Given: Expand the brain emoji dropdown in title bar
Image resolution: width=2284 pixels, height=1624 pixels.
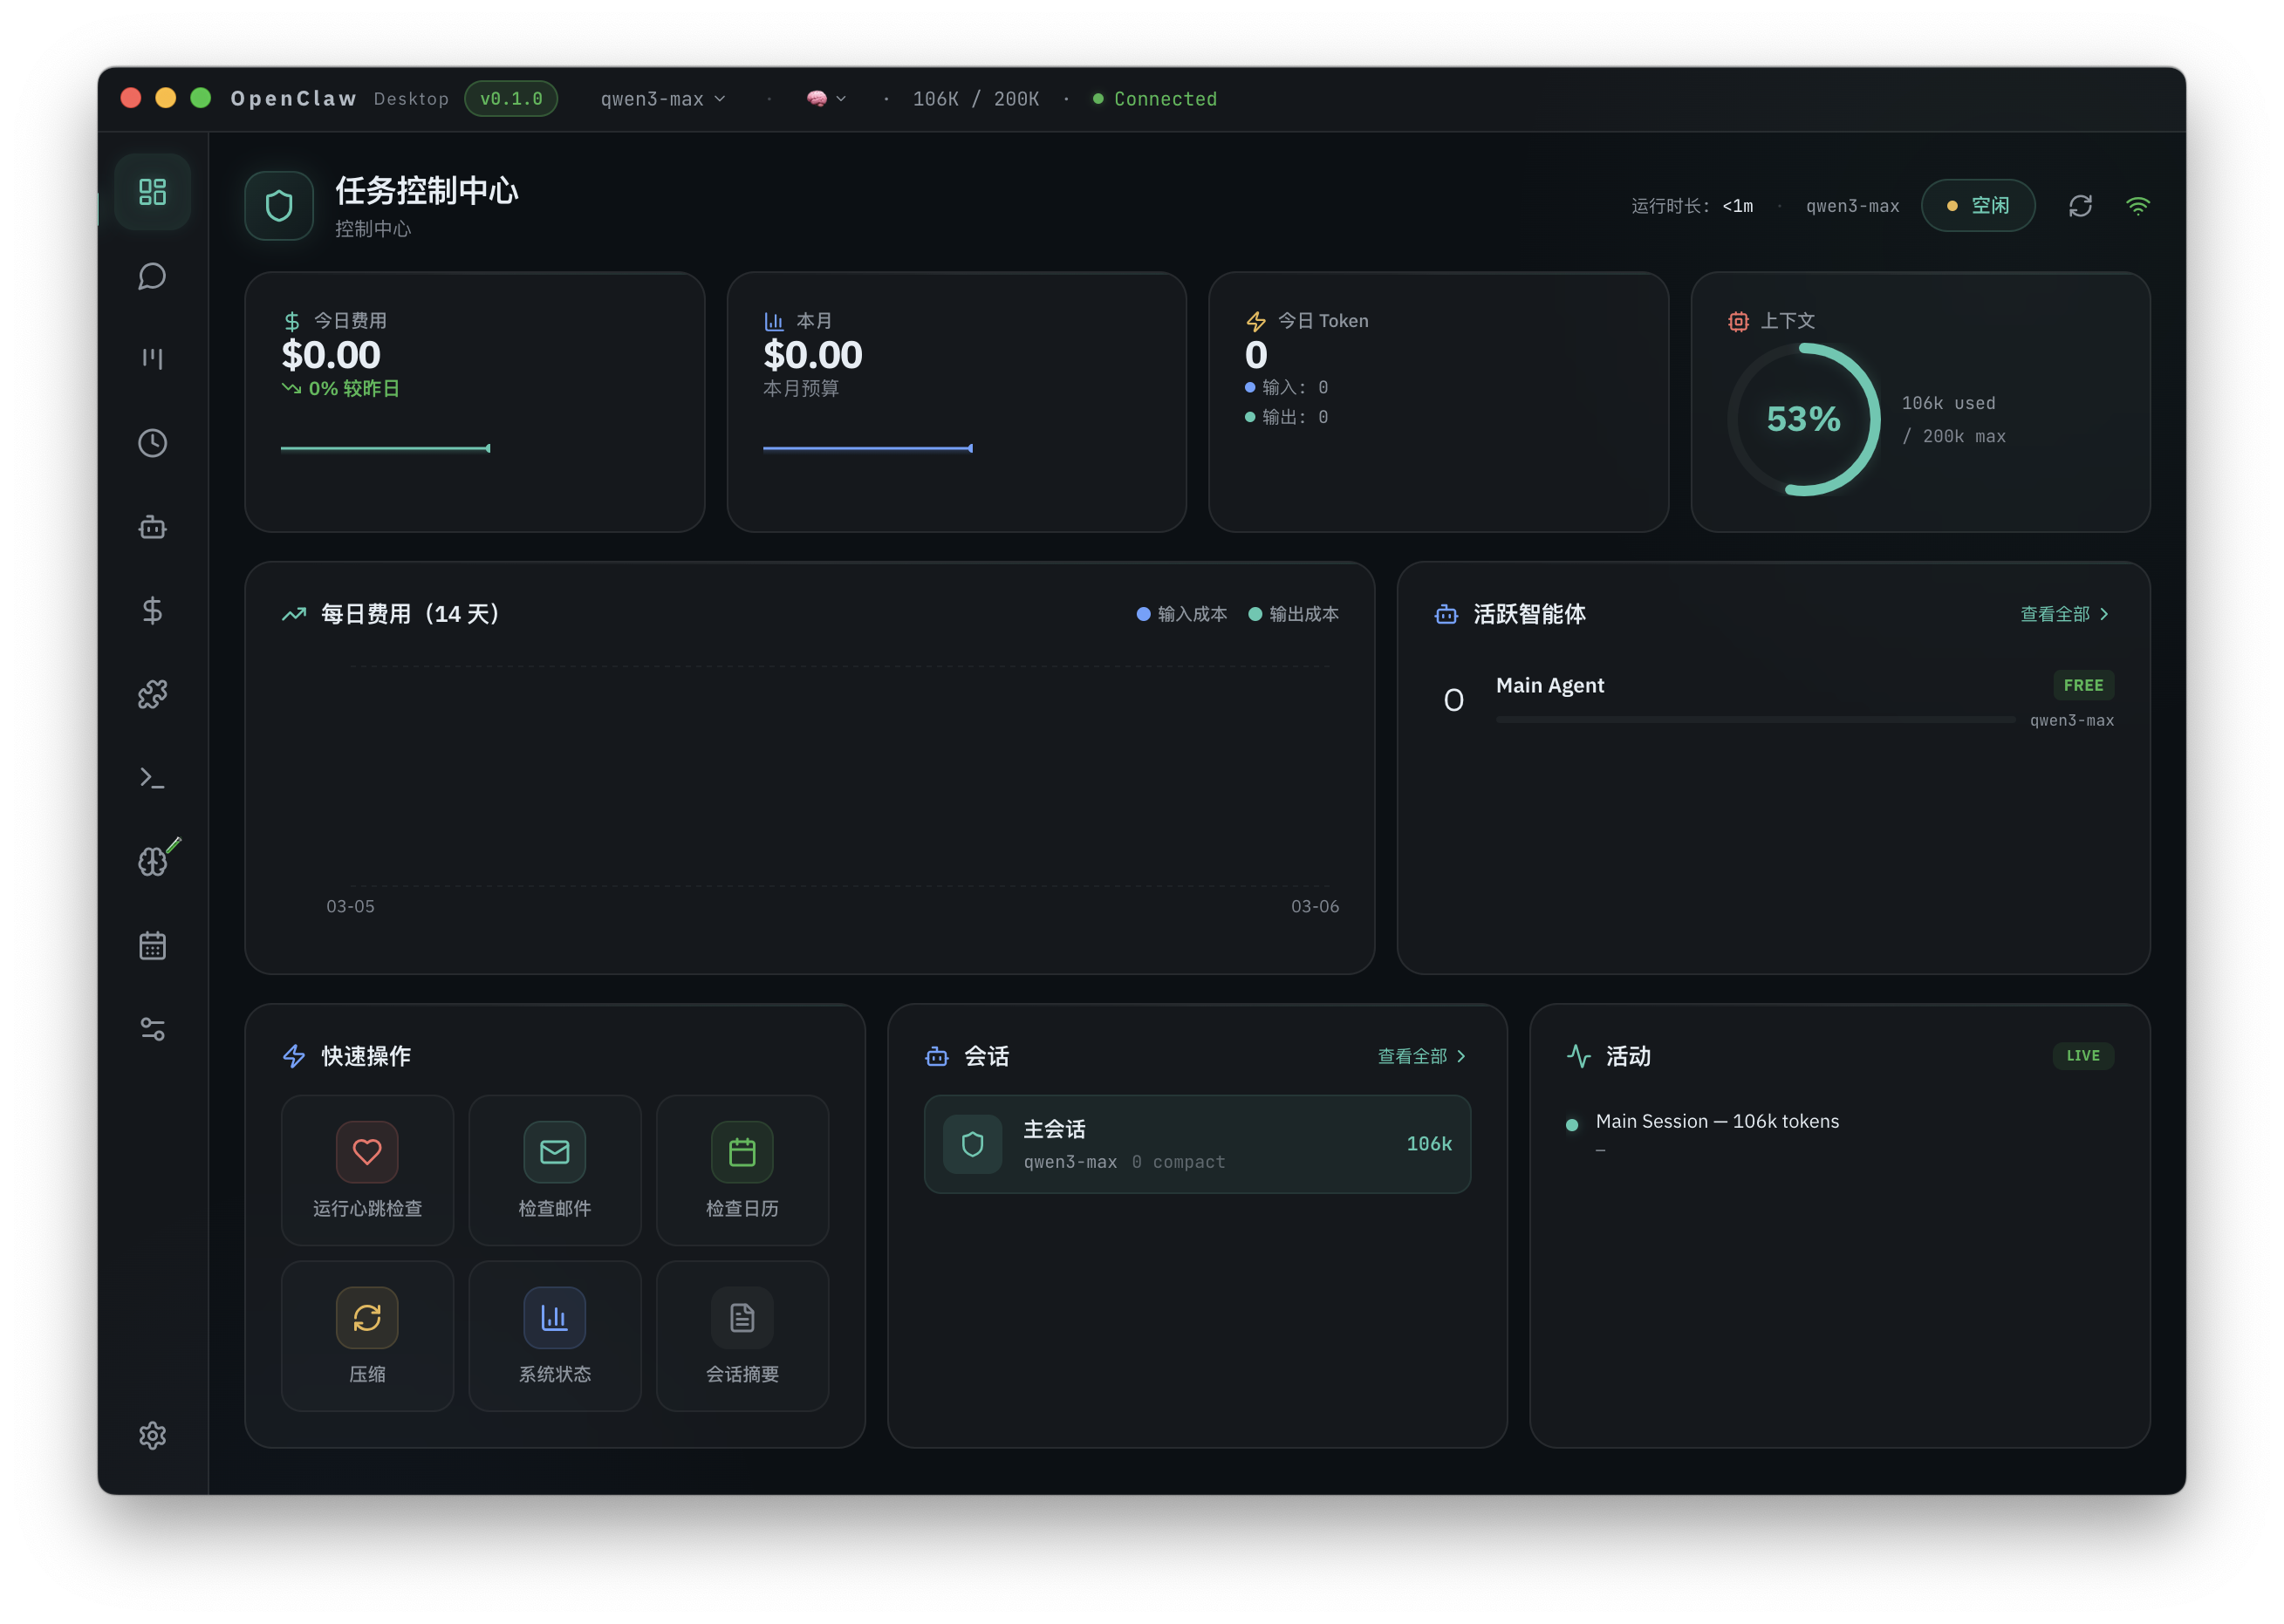Looking at the screenshot, I should pyautogui.click(x=826, y=98).
